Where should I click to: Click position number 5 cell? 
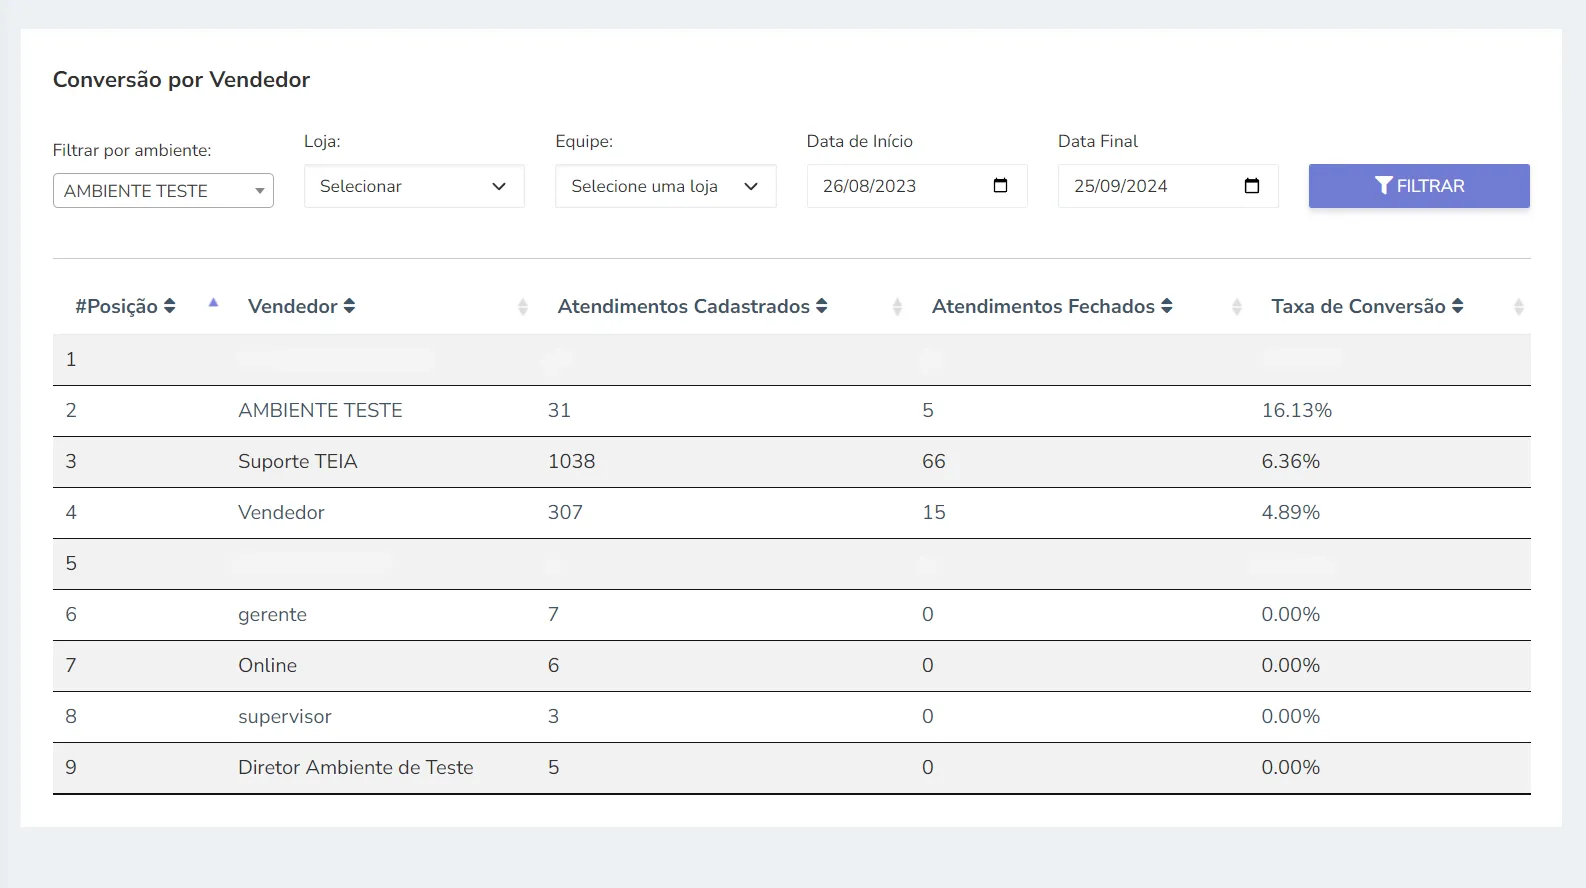click(71, 563)
